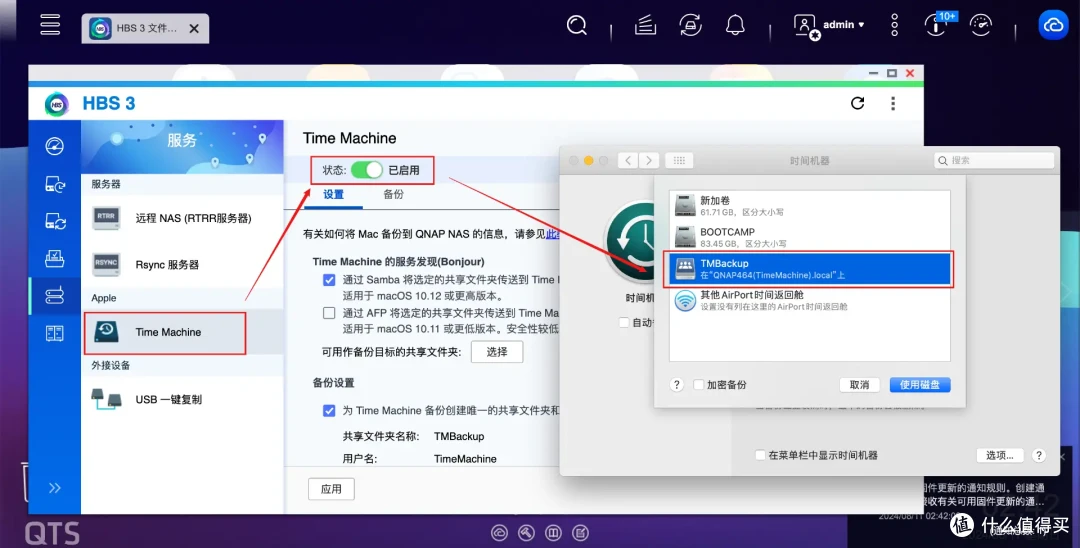The image size is (1080, 548).
Task: Click the large Time Machine clock icon
Action: [630, 241]
